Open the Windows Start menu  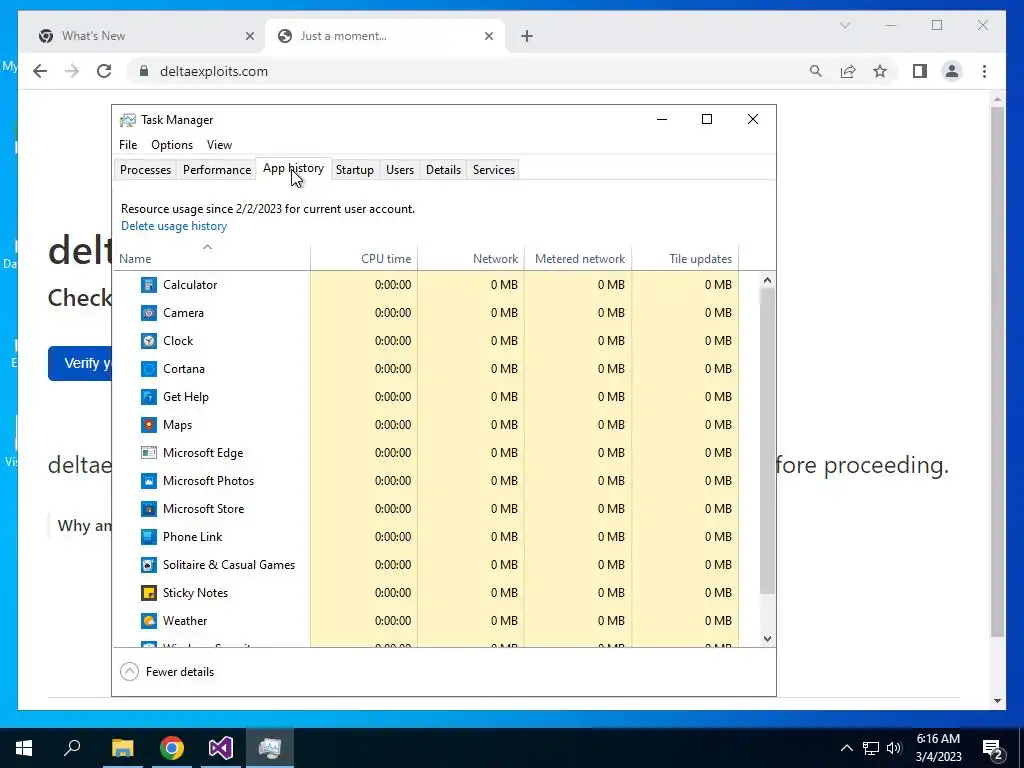[24, 748]
